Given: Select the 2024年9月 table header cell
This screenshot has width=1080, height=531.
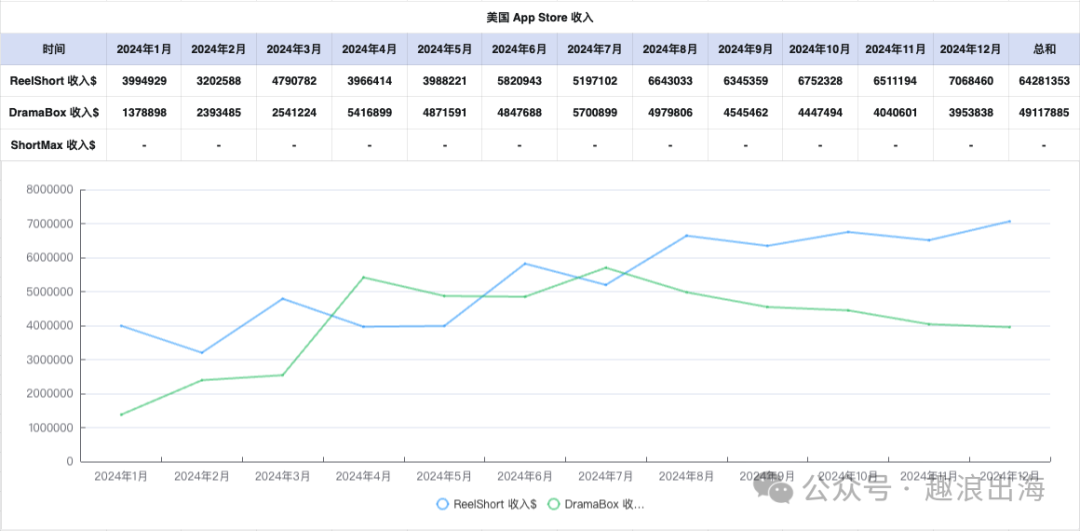Looking at the screenshot, I should tap(745, 49).
